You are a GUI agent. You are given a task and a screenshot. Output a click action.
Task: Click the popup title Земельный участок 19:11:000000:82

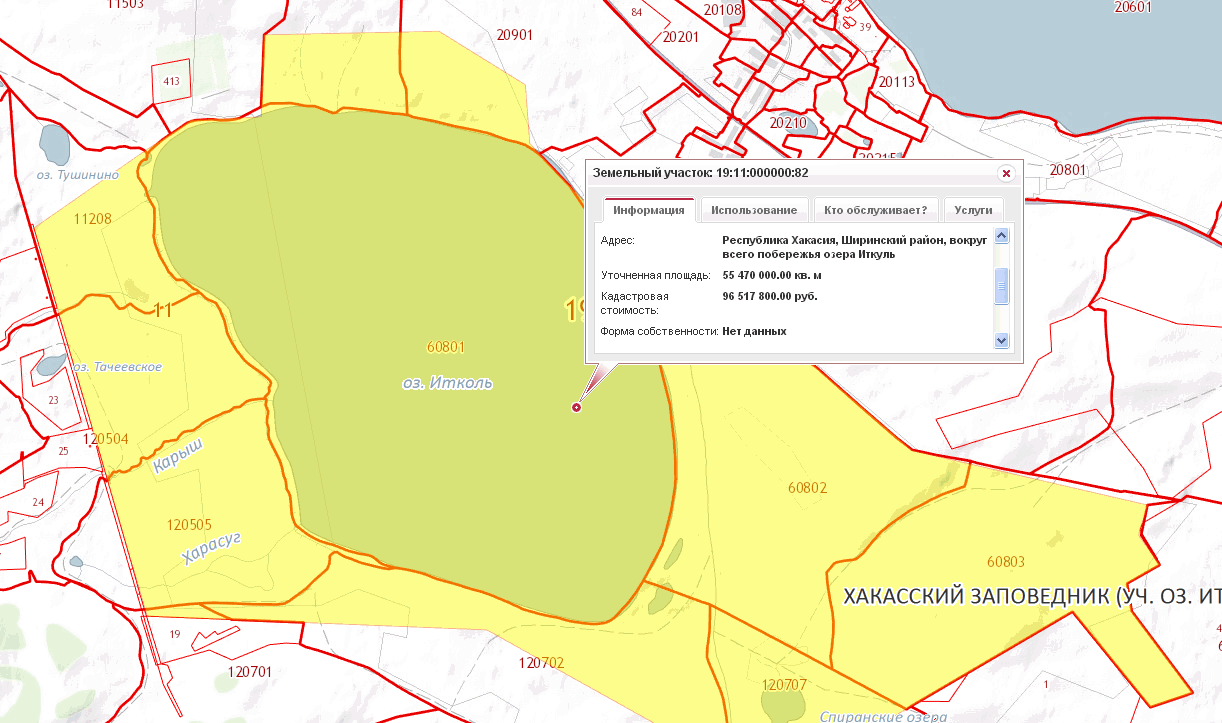[x=700, y=173]
